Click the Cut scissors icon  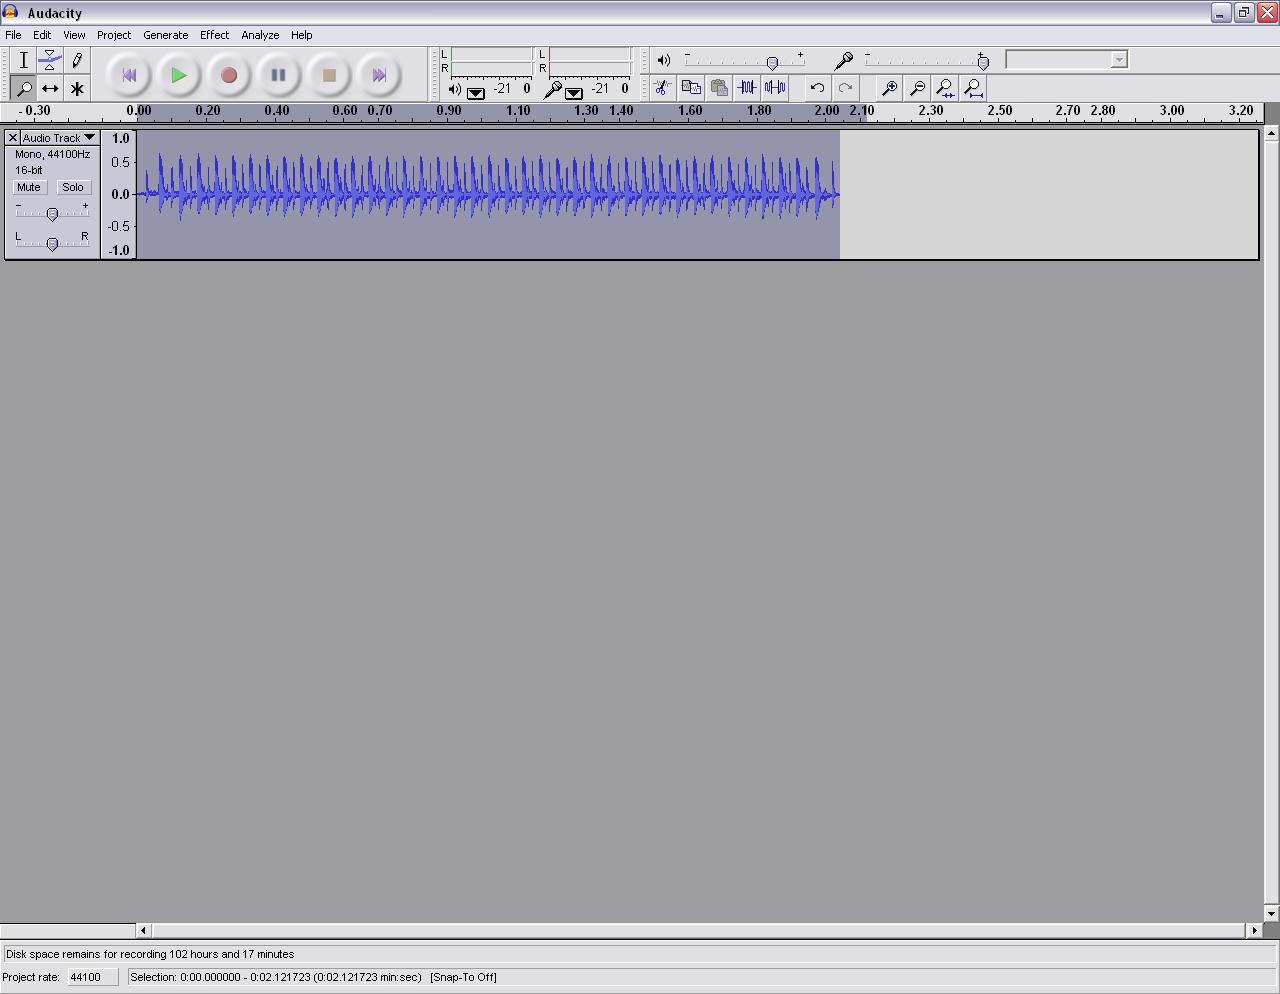(x=662, y=88)
